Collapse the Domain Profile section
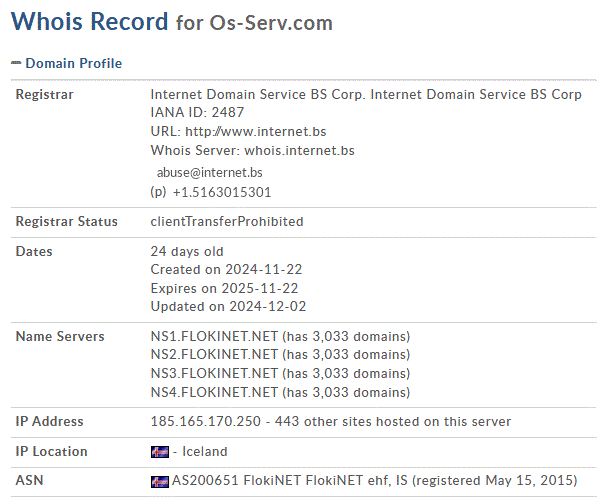The width and height of the screenshot is (598, 502). 16,63
